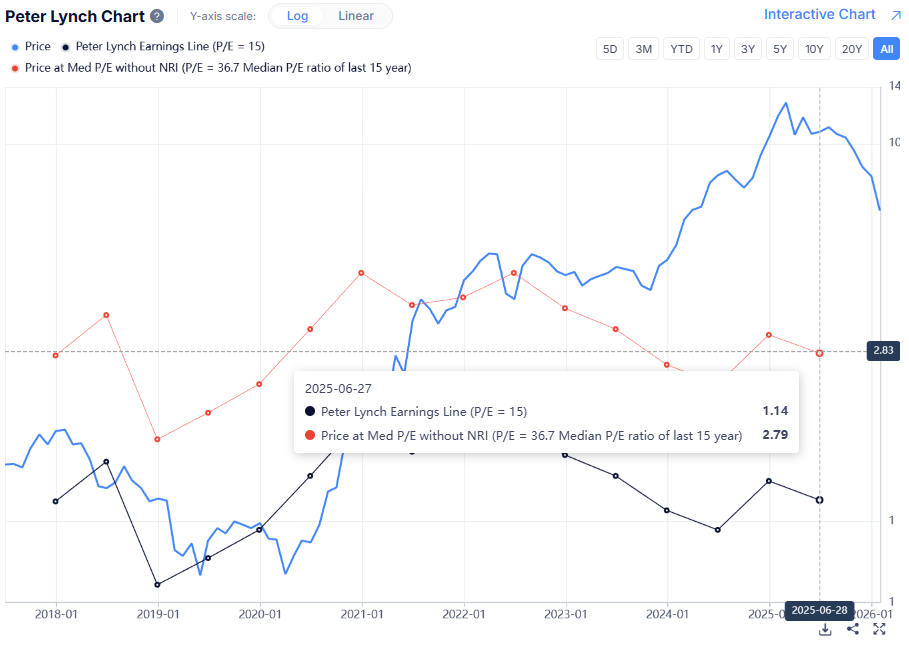
Task: Expand chart to fullscreen
Action: tap(880, 629)
